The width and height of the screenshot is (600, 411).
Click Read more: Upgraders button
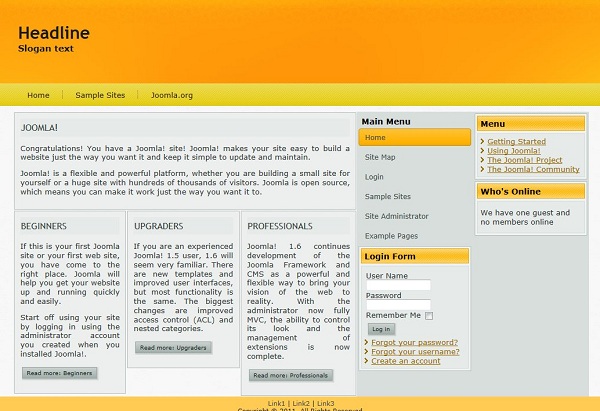coord(173,347)
